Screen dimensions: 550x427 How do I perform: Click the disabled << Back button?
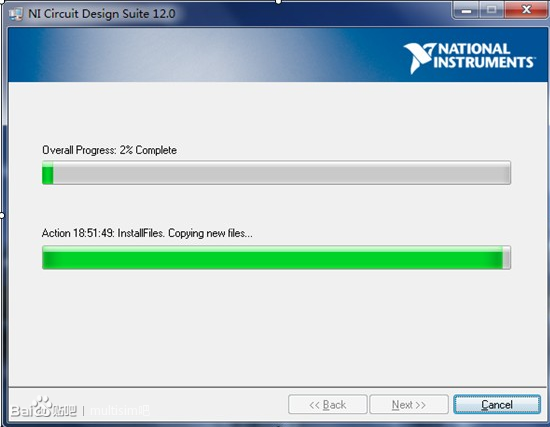pyautogui.click(x=328, y=405)
